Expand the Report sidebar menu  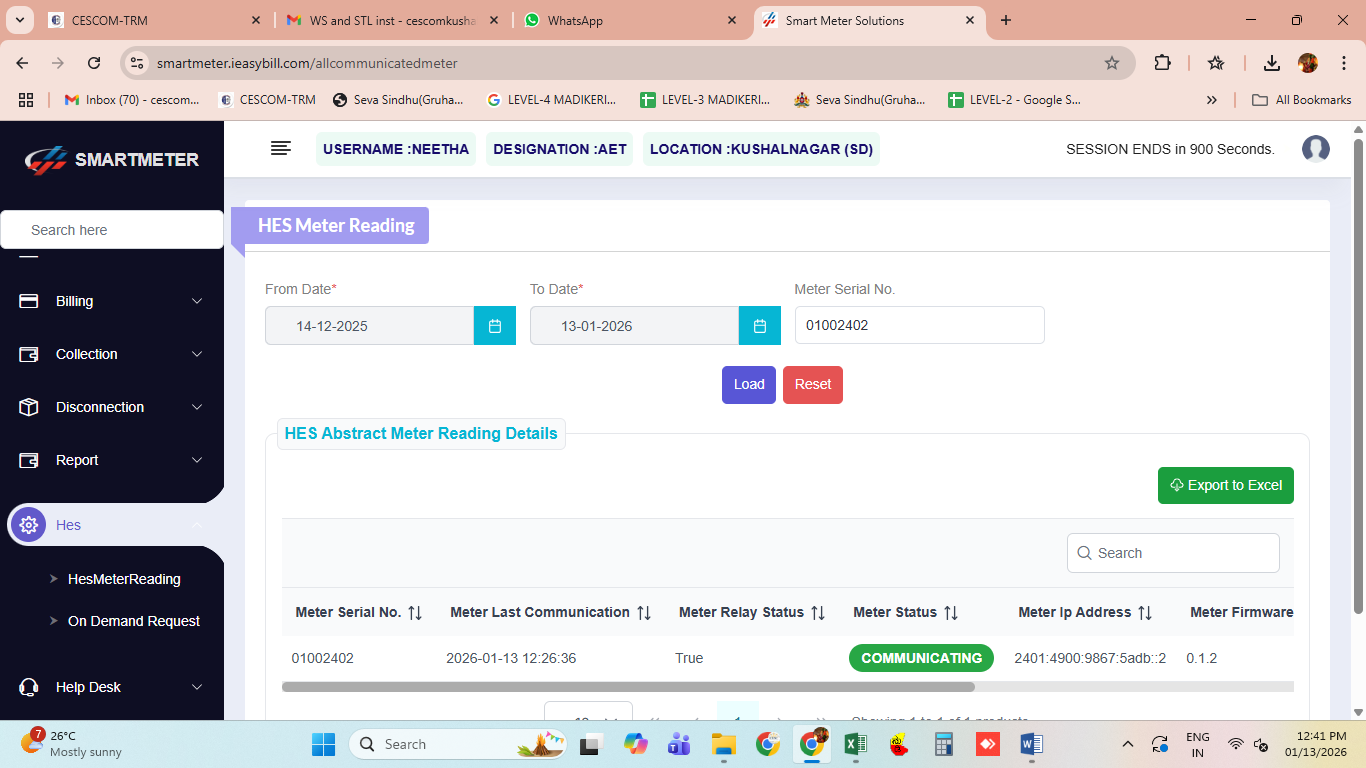tap(112, 460)
